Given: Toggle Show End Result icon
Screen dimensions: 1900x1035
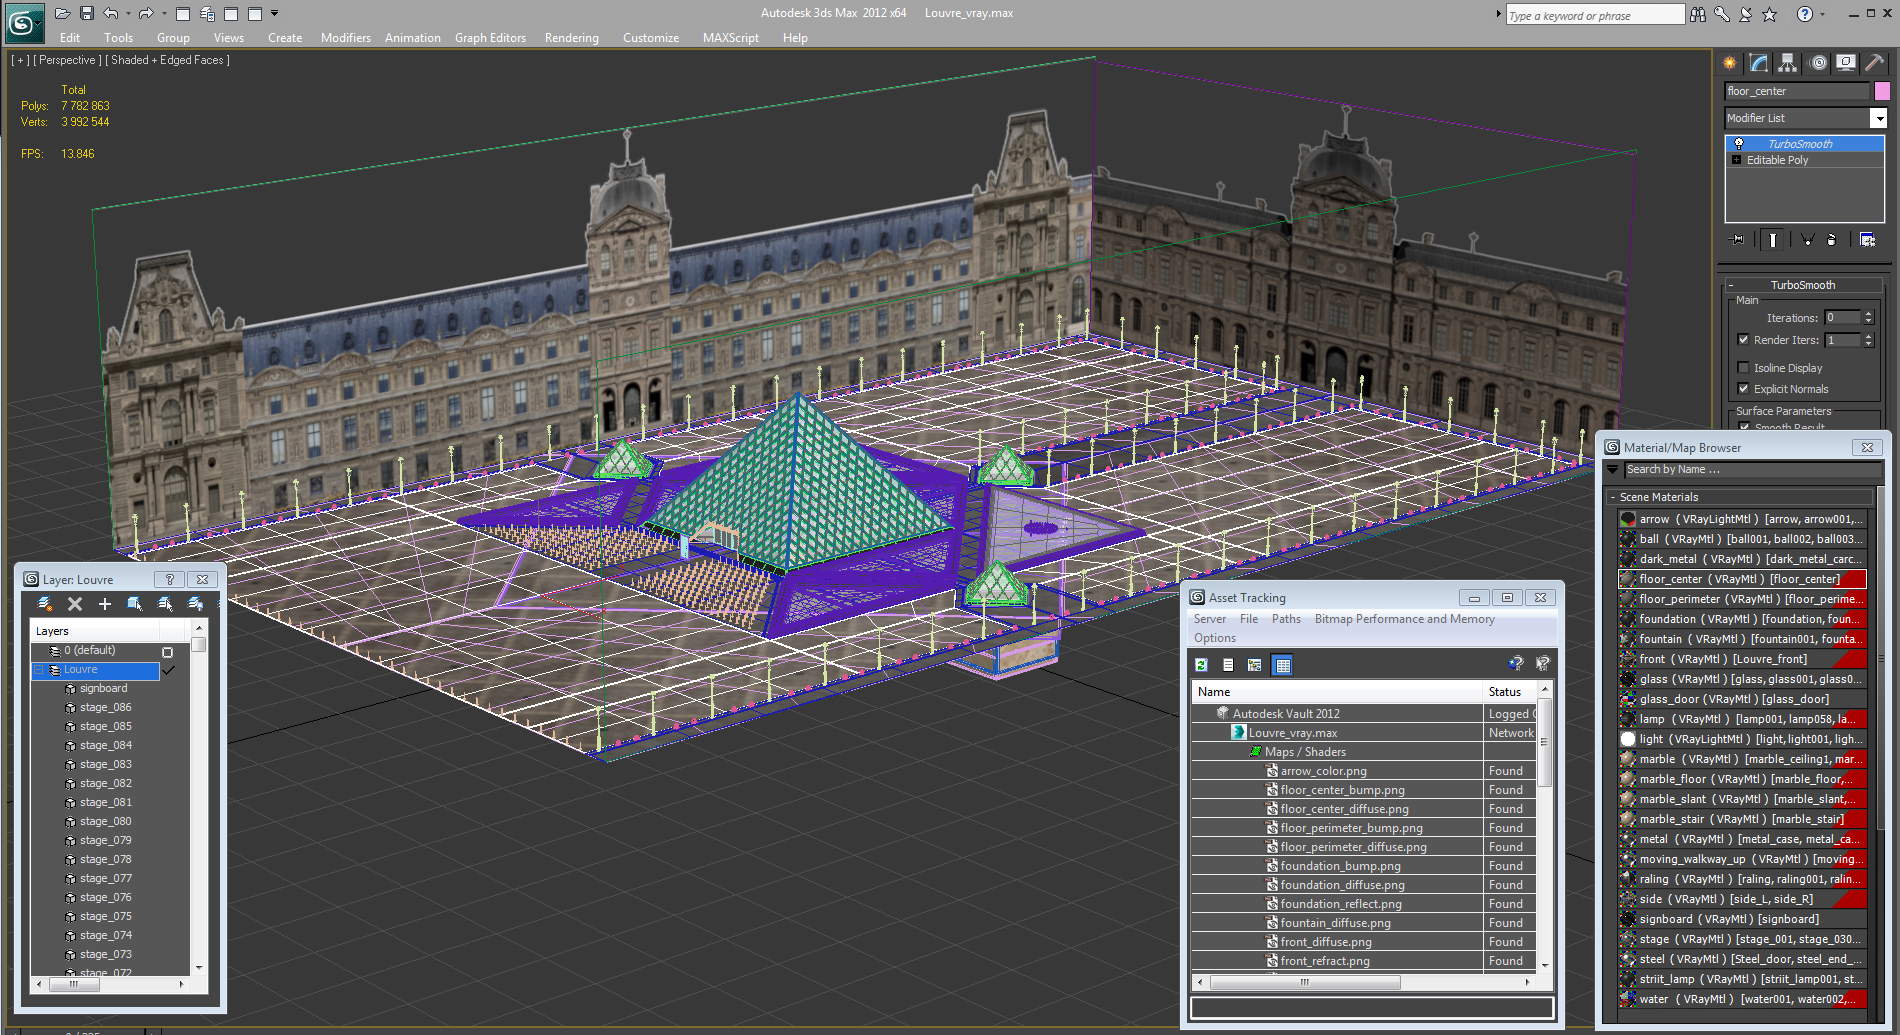Looking at the screenshot, I should pos(1773,240).
